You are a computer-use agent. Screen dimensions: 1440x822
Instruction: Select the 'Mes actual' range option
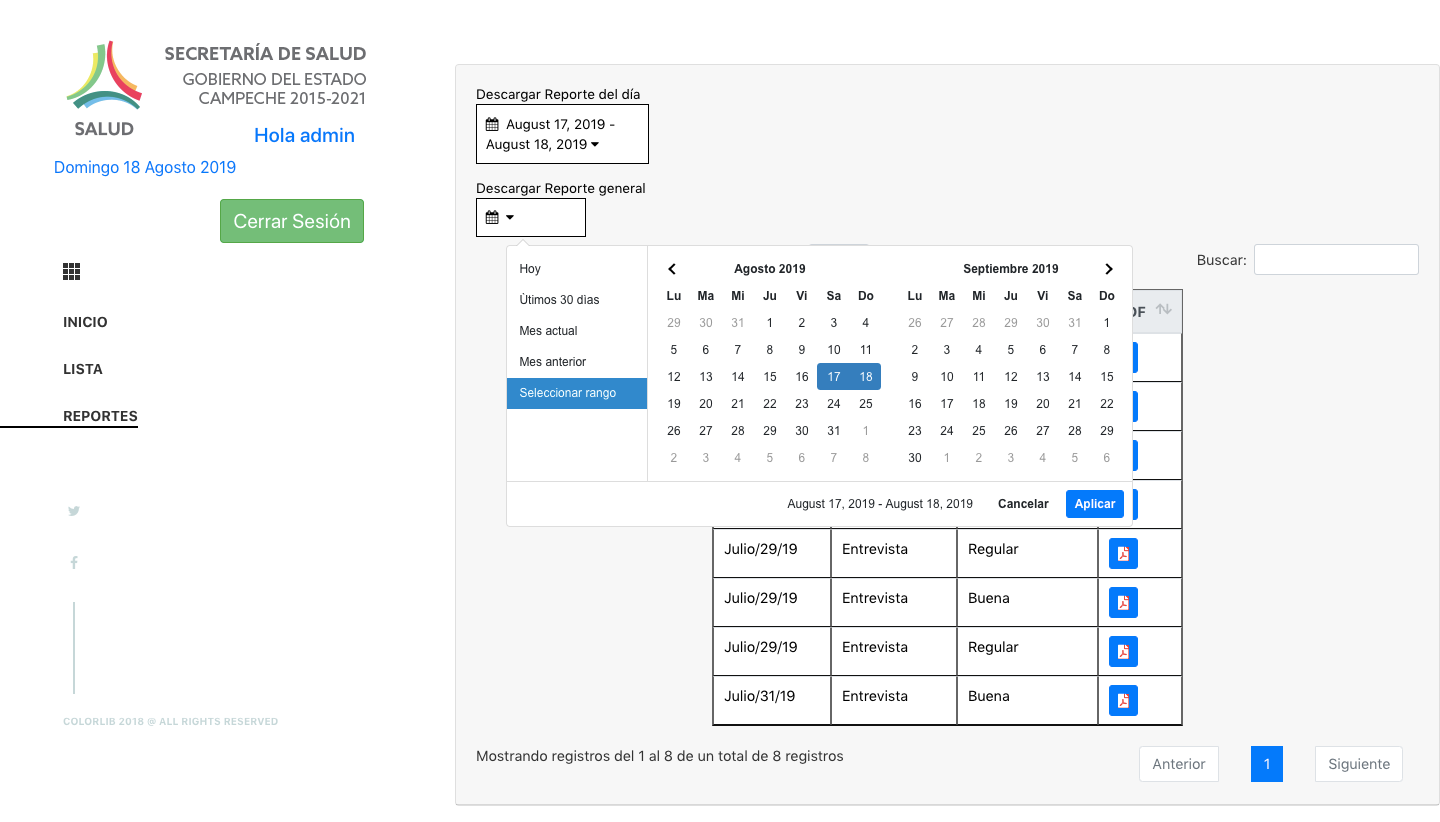coord(549,331)
